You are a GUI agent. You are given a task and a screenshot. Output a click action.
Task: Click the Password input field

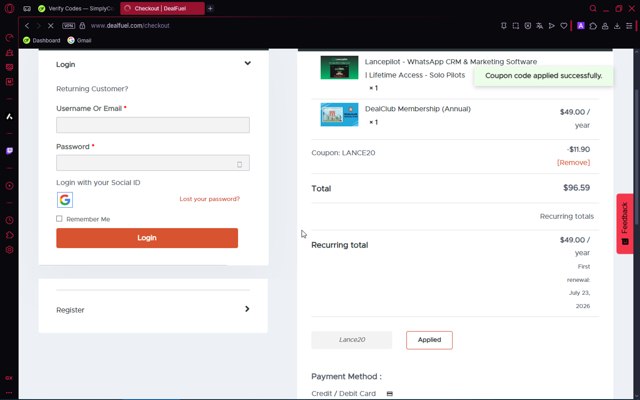point(153,163)
